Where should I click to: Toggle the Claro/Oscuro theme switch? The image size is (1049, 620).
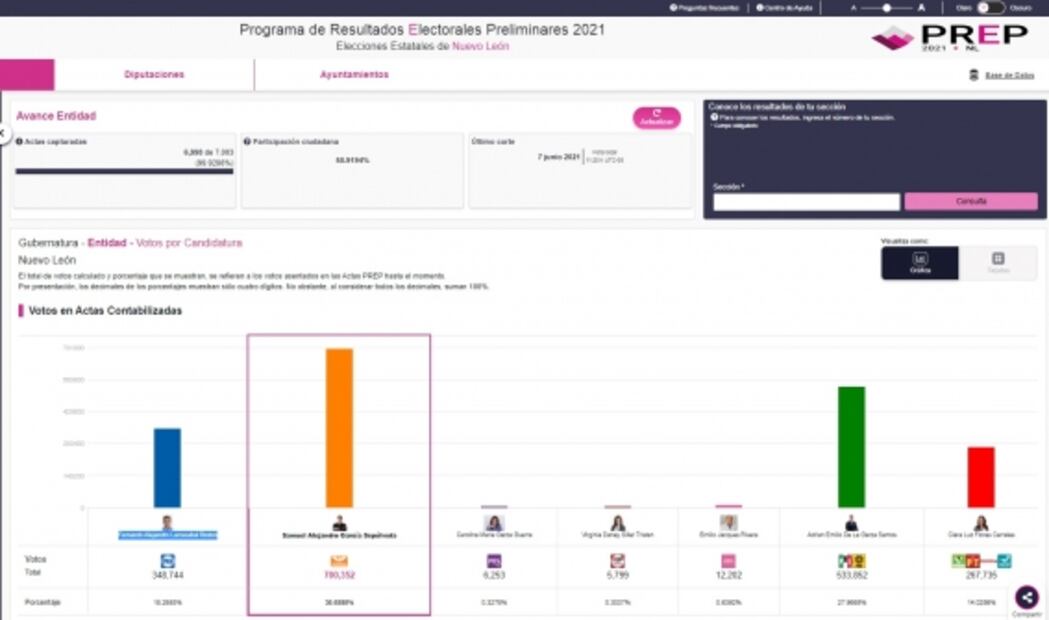990,7
